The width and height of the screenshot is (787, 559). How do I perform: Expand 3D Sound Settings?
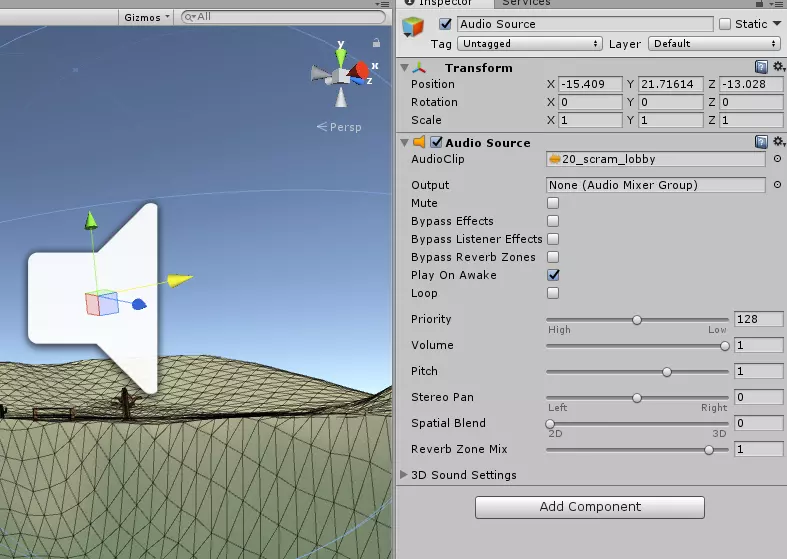click(x=404, y=474)
